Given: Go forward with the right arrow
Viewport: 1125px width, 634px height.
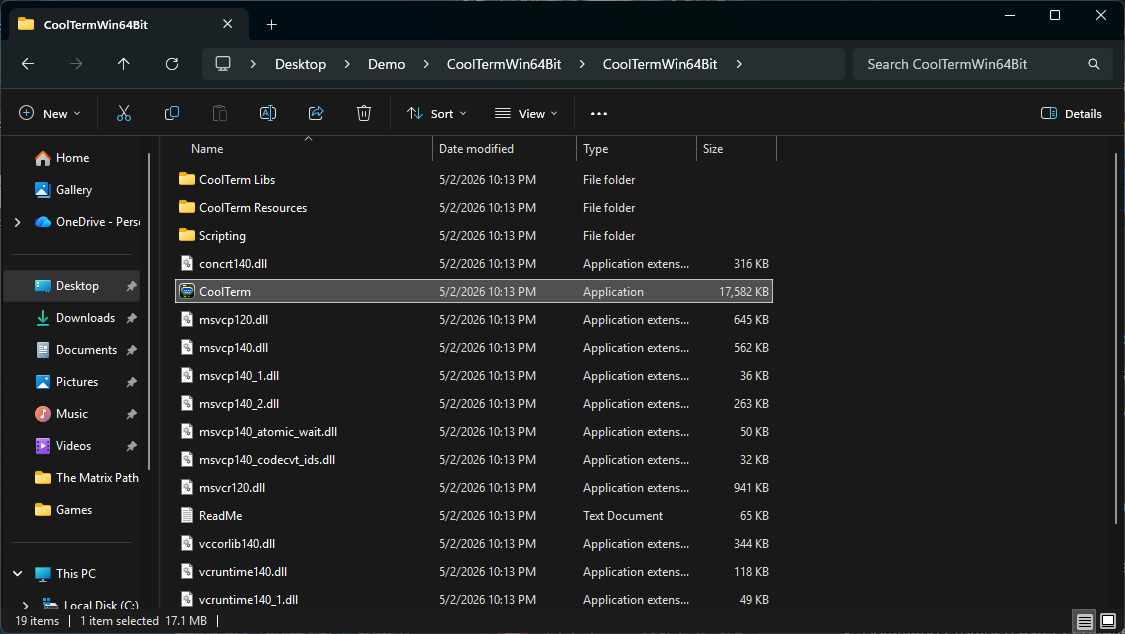Looking at the screenshot, I should tap(76, 64).
